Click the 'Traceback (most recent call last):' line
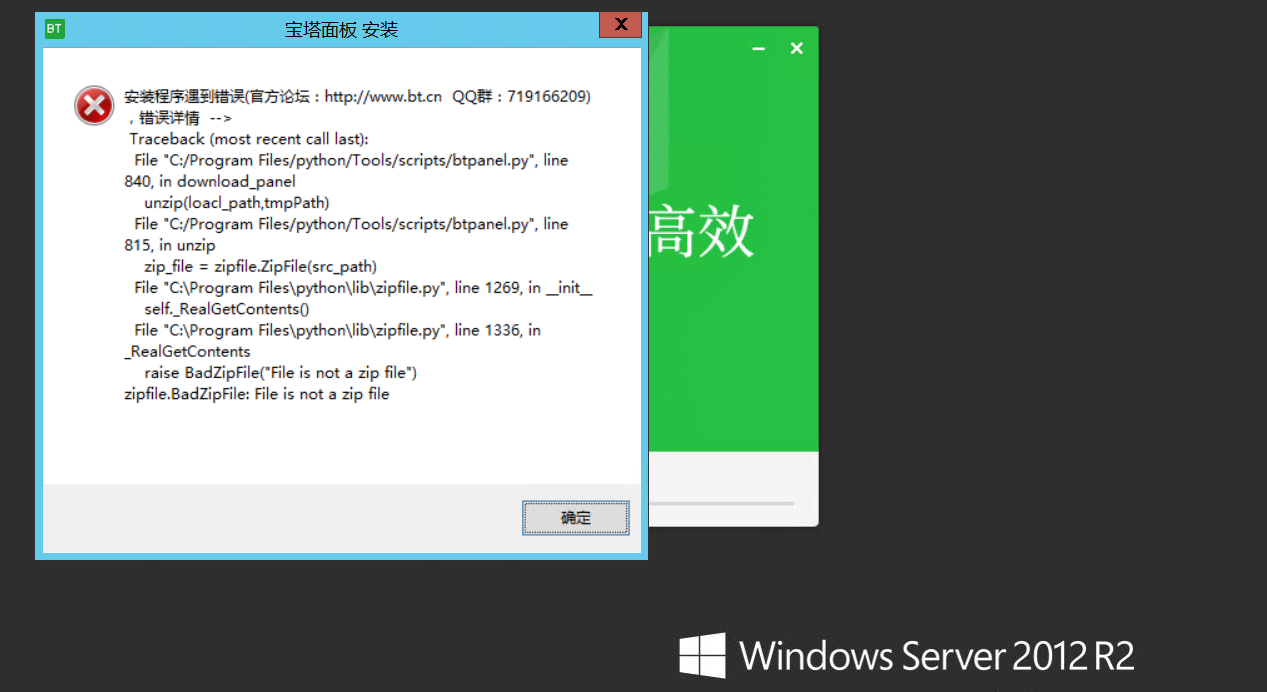 (x=249, y=139)
